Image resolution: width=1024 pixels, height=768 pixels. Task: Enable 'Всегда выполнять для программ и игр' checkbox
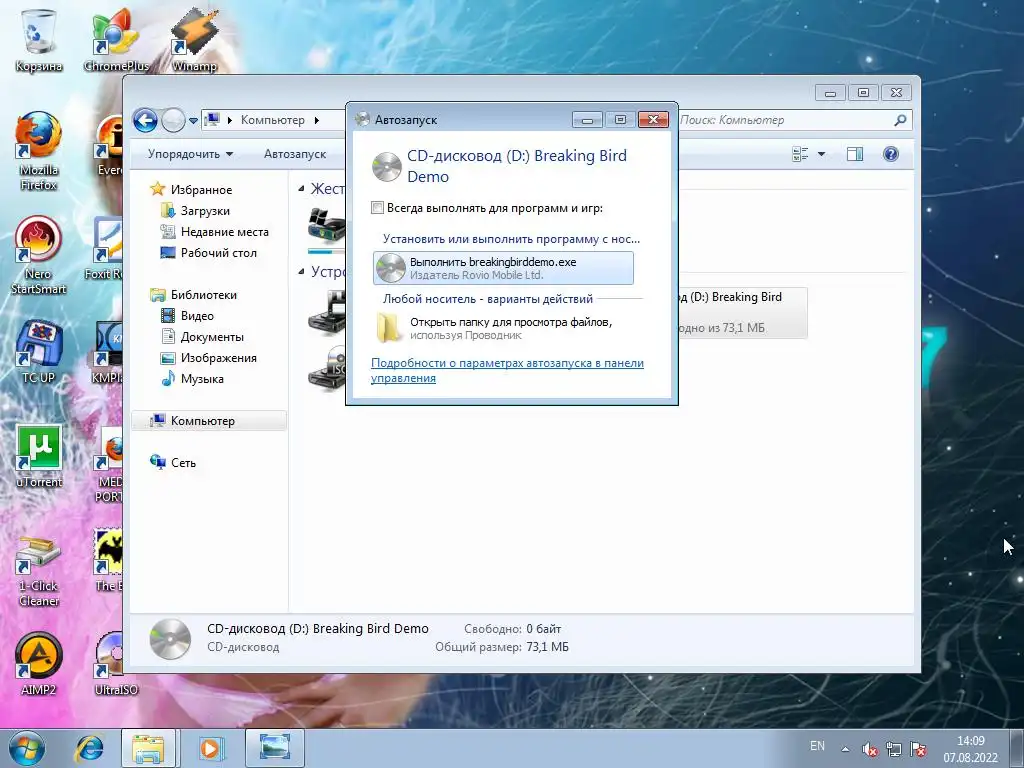tap(377, 208)
